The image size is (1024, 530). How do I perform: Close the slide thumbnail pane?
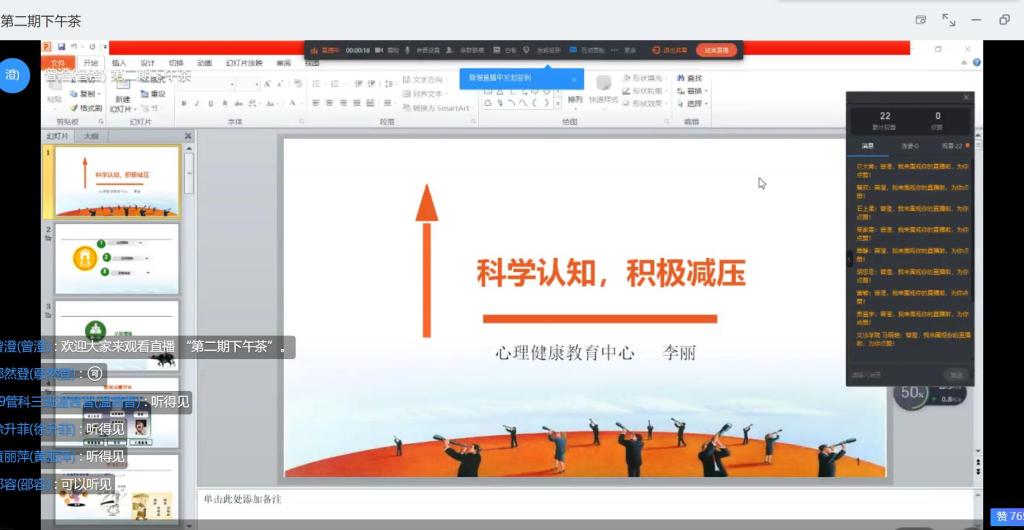[x=188, y=136]
